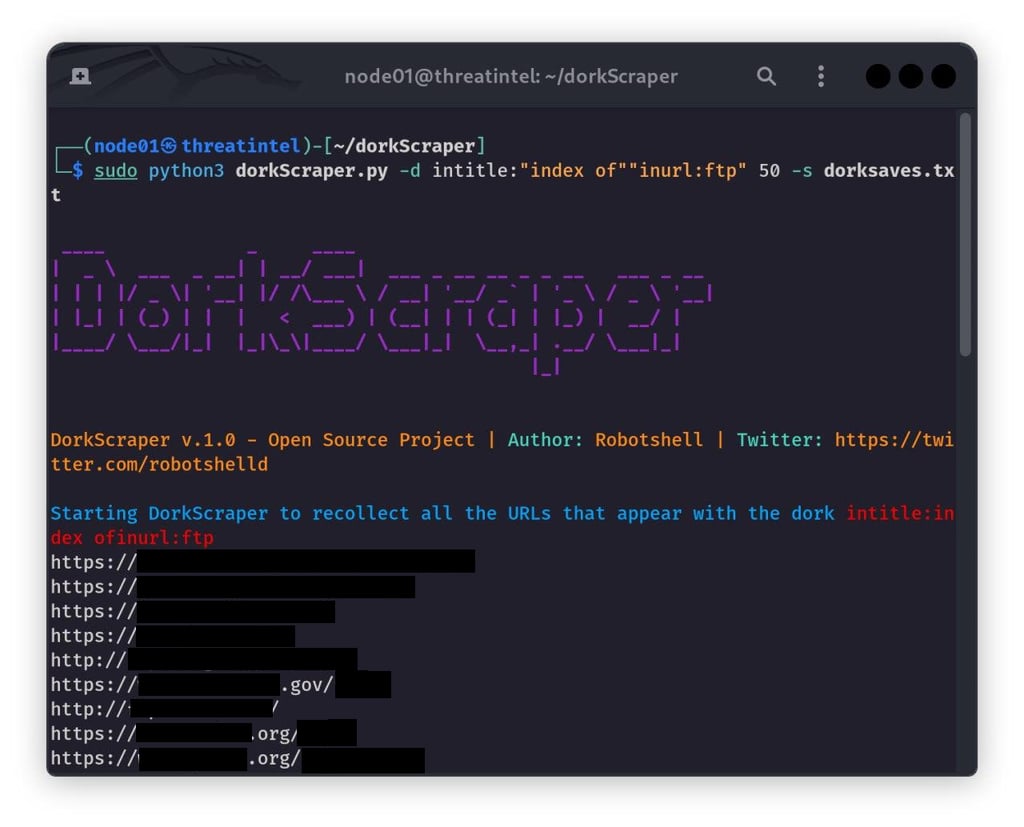Click the -s flag in command
The image size is (1024, 827).
(x=802, y=170)
